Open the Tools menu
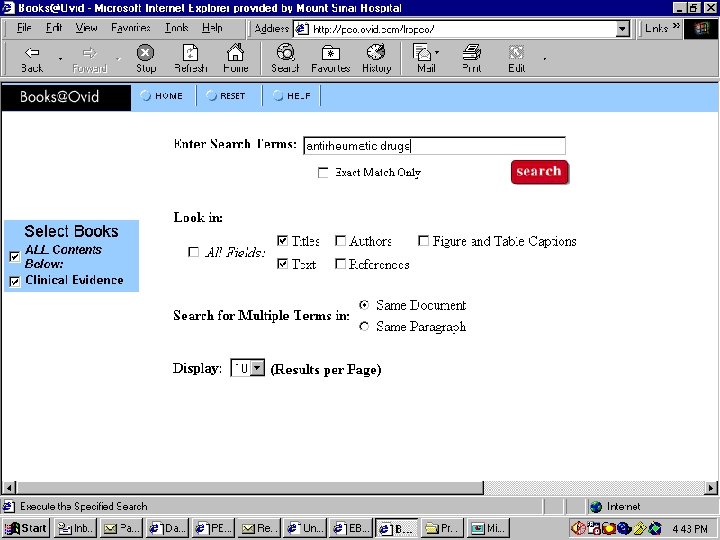This screenshot has height=540, width=720. pos(177,28)
